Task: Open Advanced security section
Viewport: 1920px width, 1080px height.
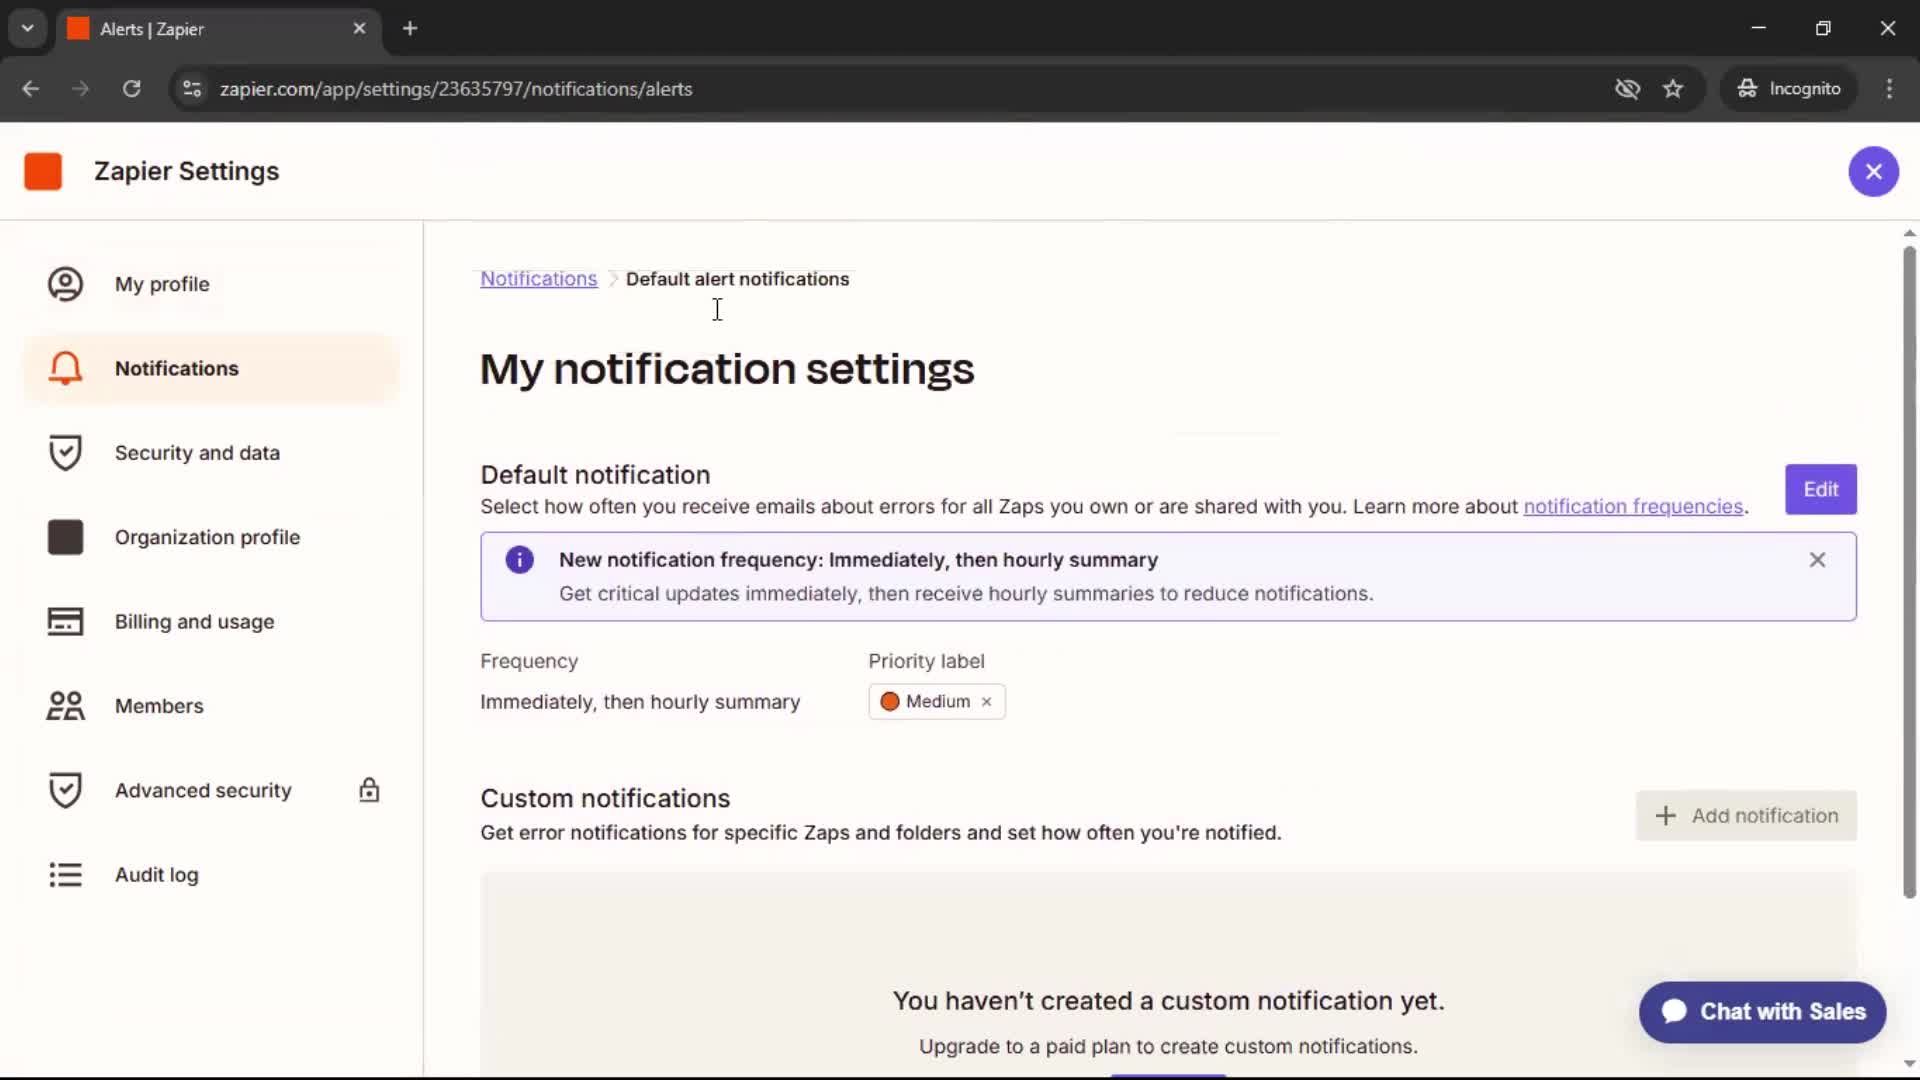Action: pos(211,790)
